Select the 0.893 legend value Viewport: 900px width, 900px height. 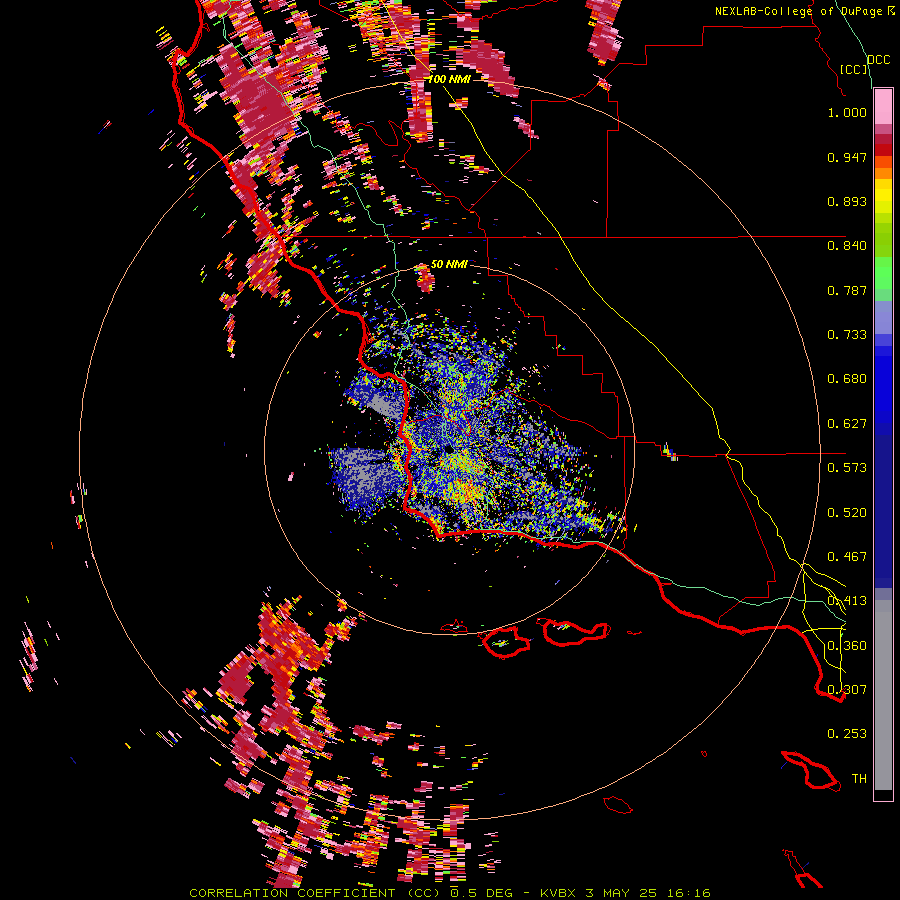pyautogui.click(x=847, y=201)
